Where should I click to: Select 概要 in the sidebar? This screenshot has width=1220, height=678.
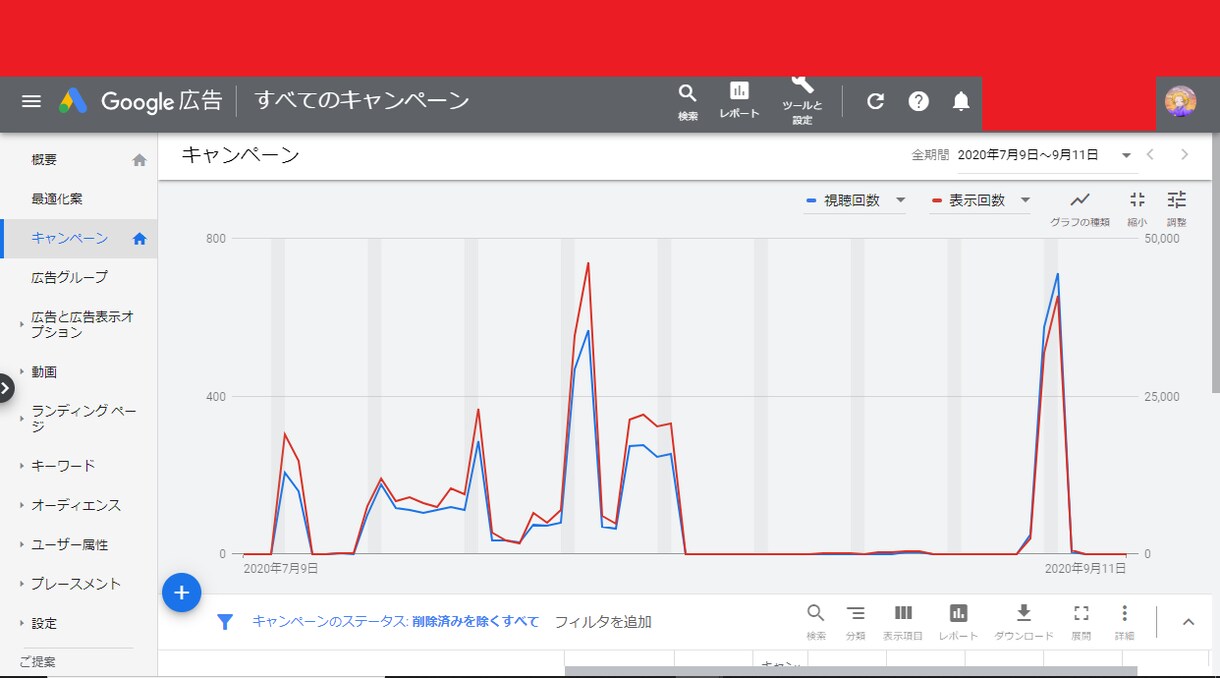click(78, 160)
